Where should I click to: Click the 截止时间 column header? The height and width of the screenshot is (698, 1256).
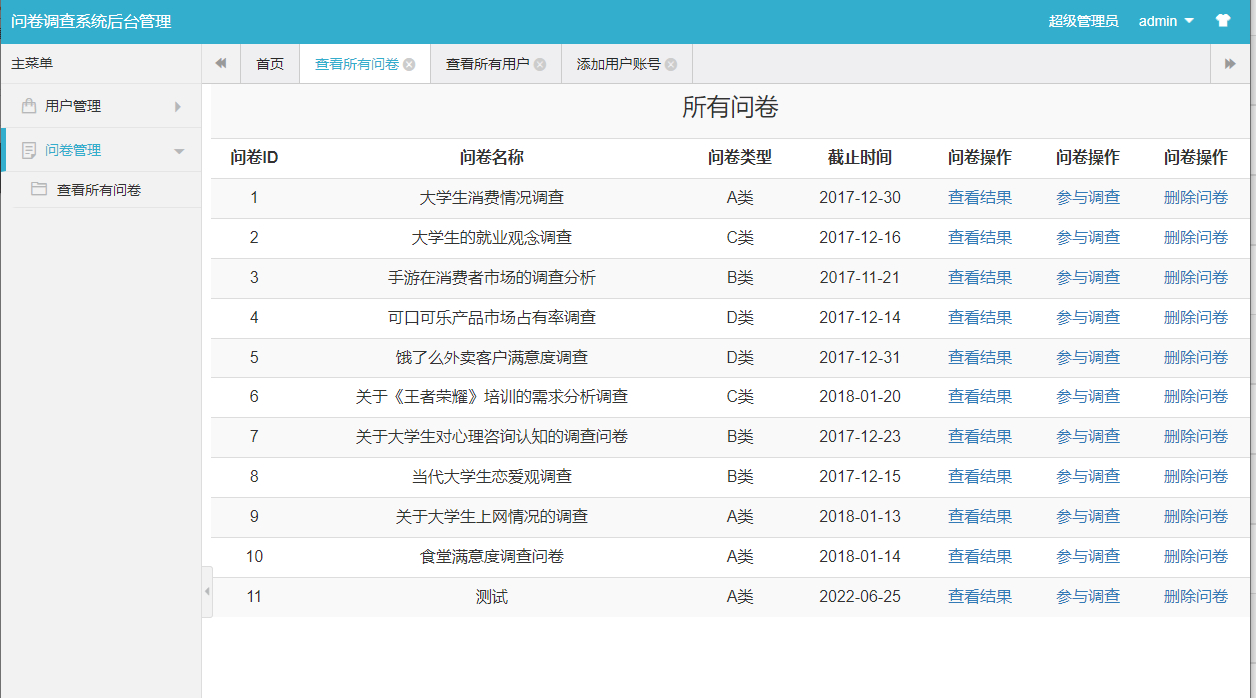(860, 158)
